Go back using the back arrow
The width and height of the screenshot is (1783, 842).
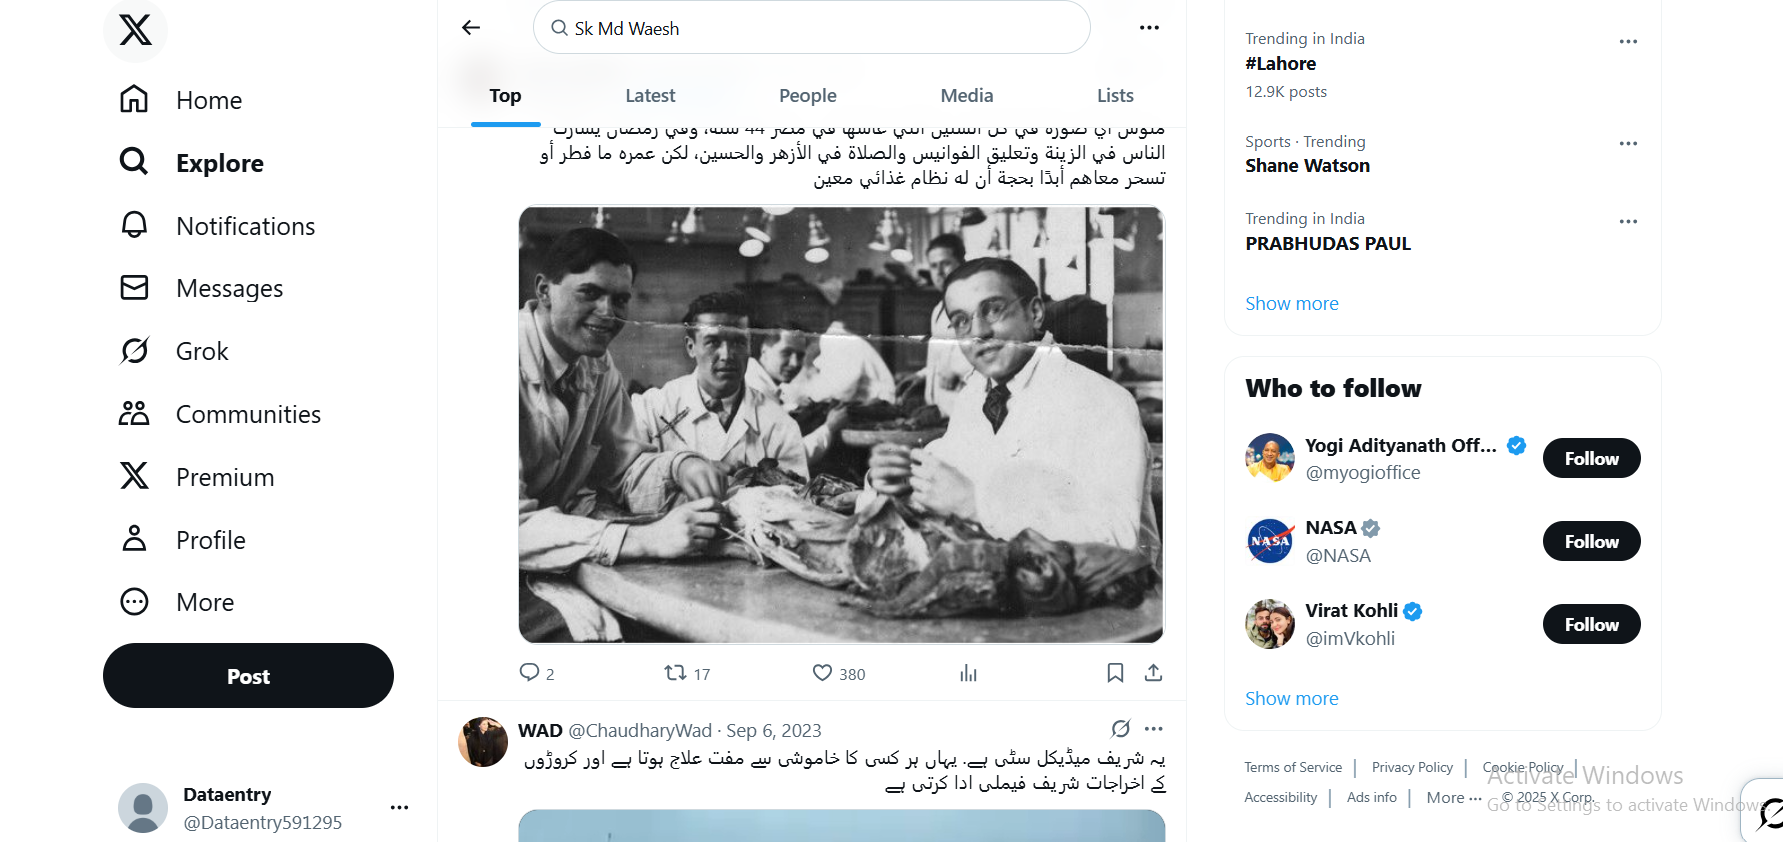tap(471, 28)
